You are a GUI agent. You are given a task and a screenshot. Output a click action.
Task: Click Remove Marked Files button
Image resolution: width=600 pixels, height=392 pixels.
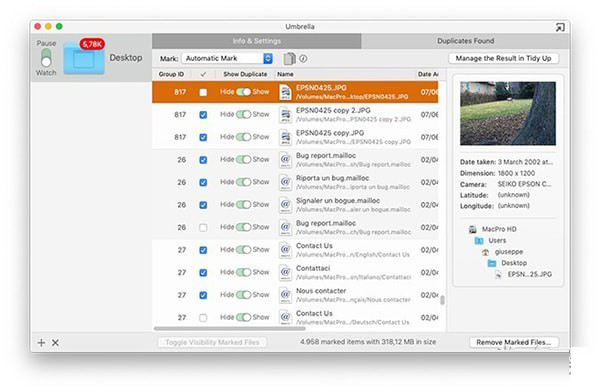(514, 342)
